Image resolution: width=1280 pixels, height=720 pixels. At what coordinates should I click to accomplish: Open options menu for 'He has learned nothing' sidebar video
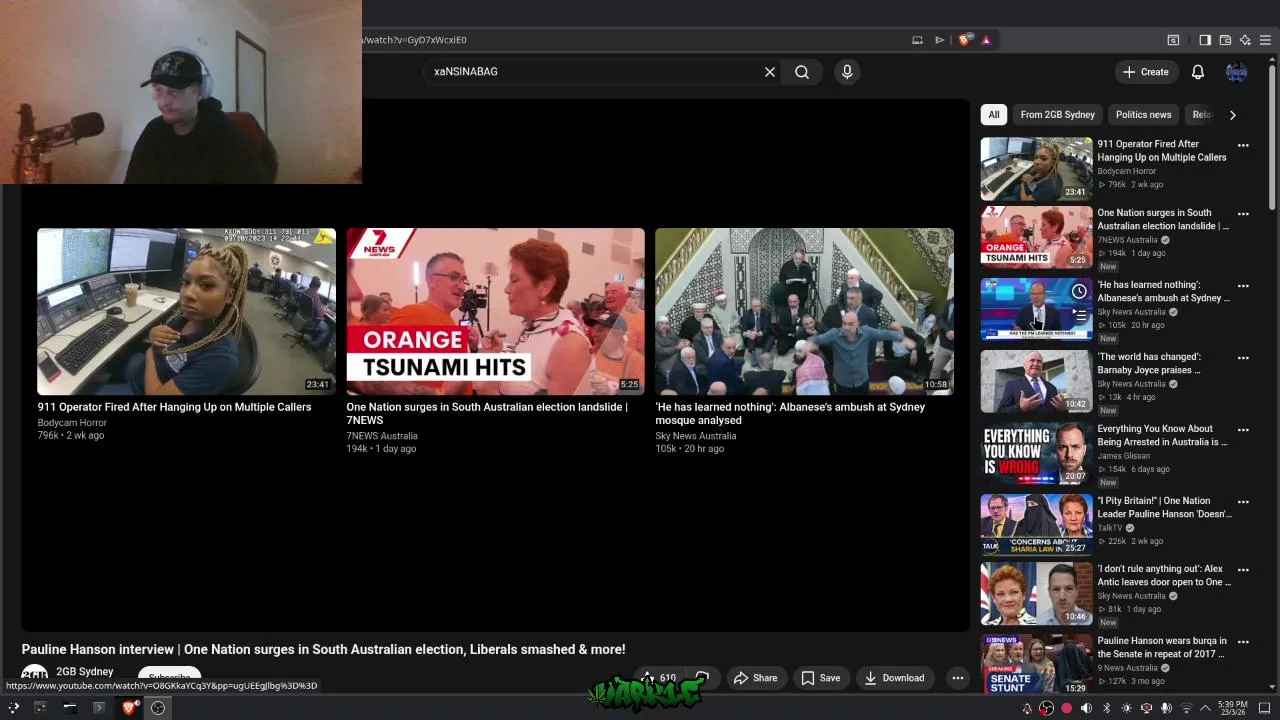1243,285
